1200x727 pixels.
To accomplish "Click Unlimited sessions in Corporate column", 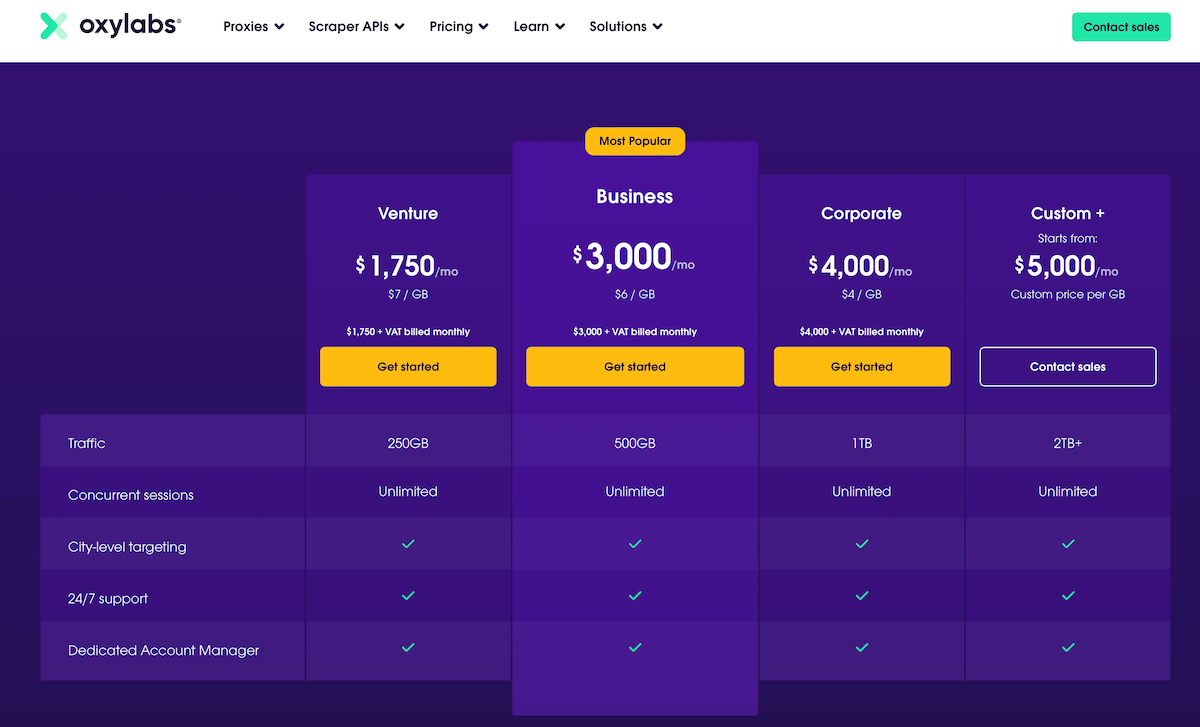I will coord(862,491).
